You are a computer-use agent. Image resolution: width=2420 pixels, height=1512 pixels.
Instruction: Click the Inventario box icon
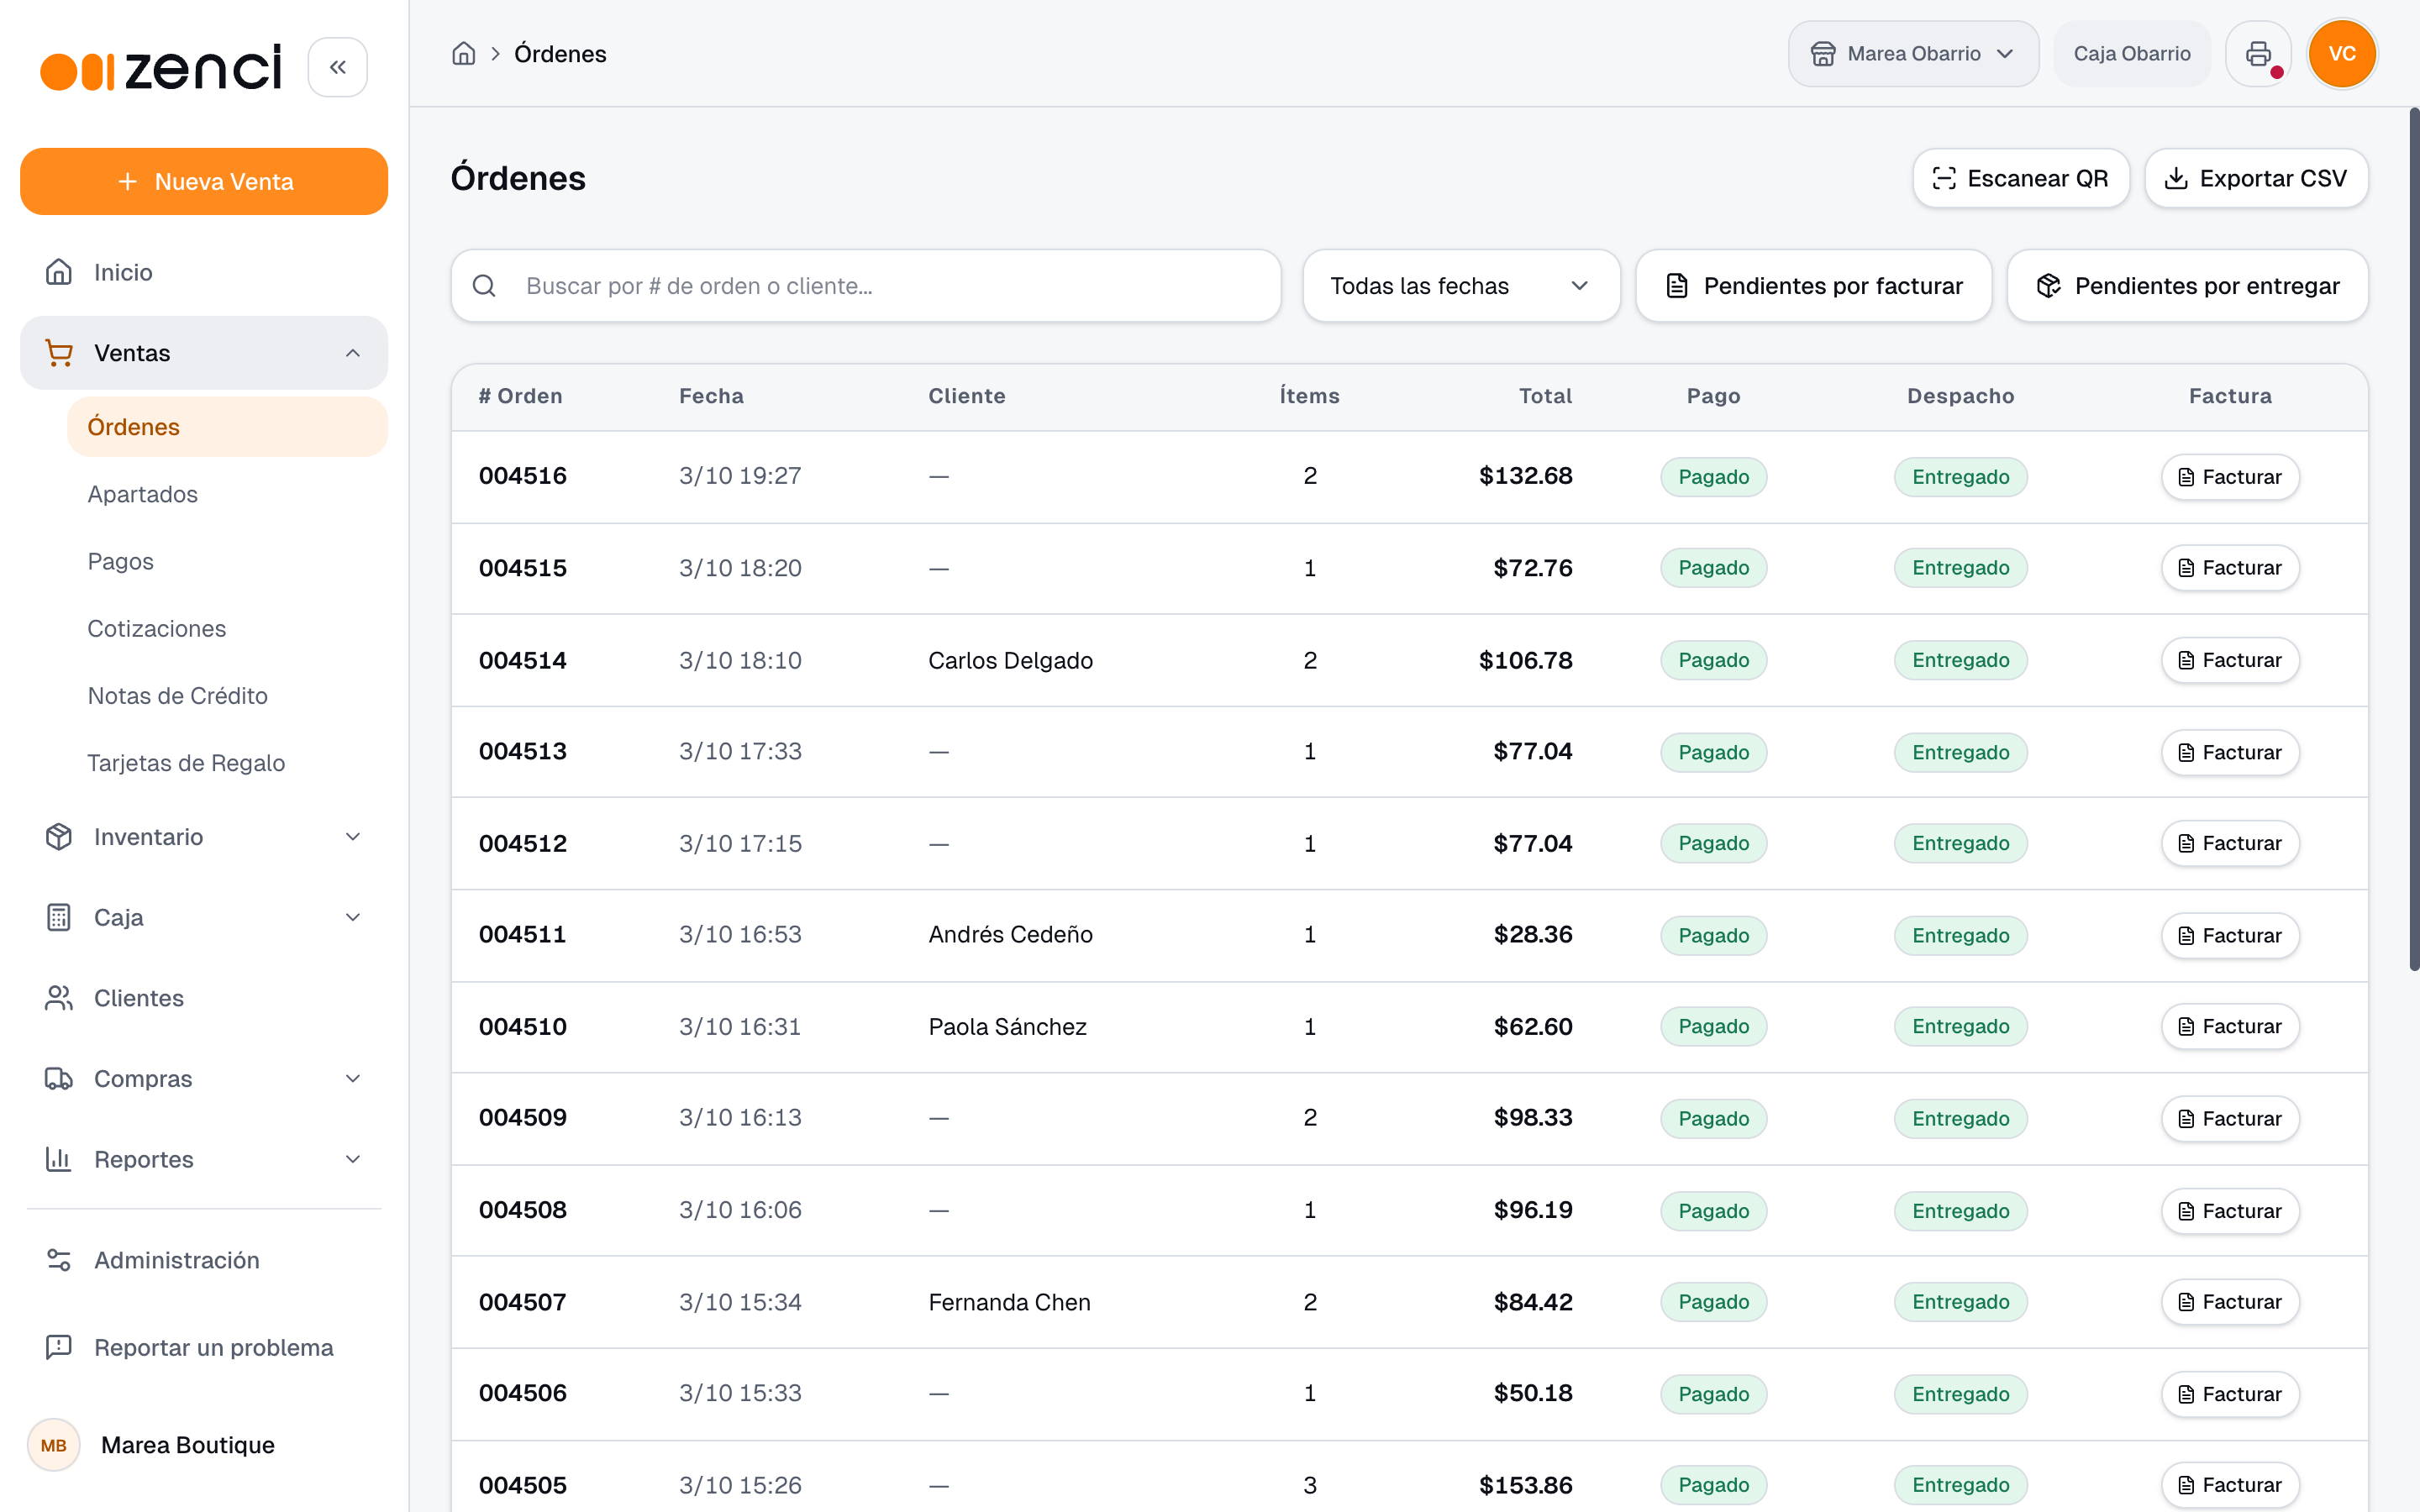tap(59, 837)
